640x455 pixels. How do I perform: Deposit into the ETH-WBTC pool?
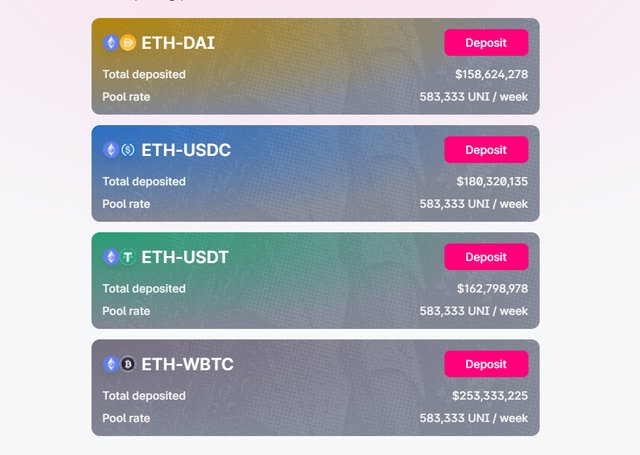click(486, 364)
